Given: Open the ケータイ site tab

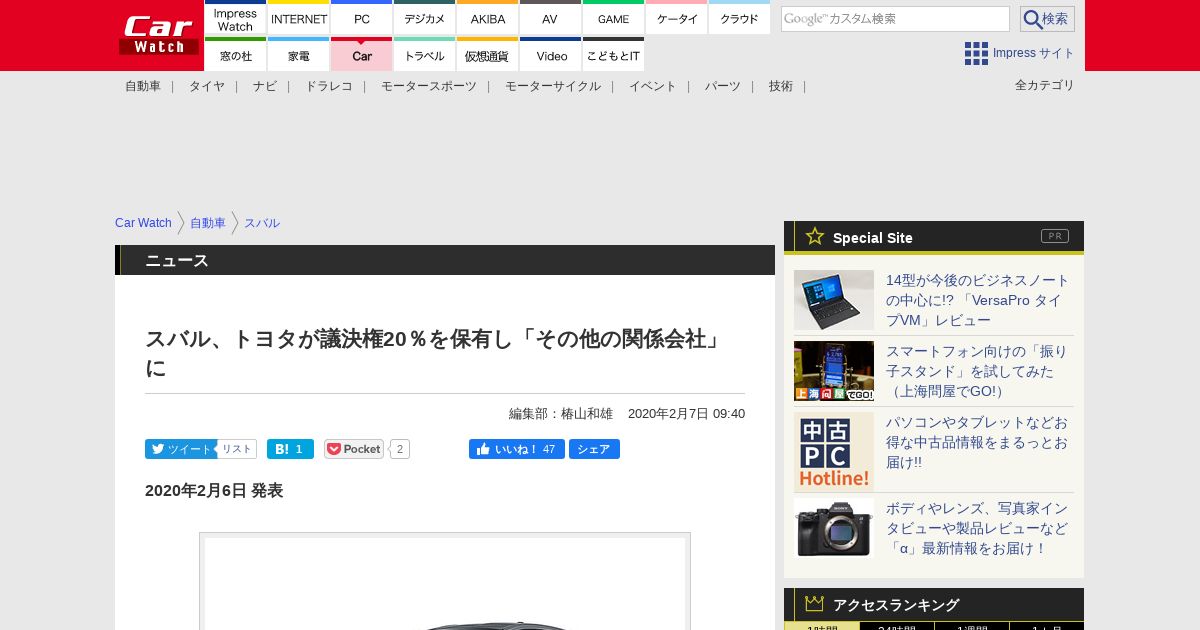Looking at the screenshot, I should pos(677,18).
